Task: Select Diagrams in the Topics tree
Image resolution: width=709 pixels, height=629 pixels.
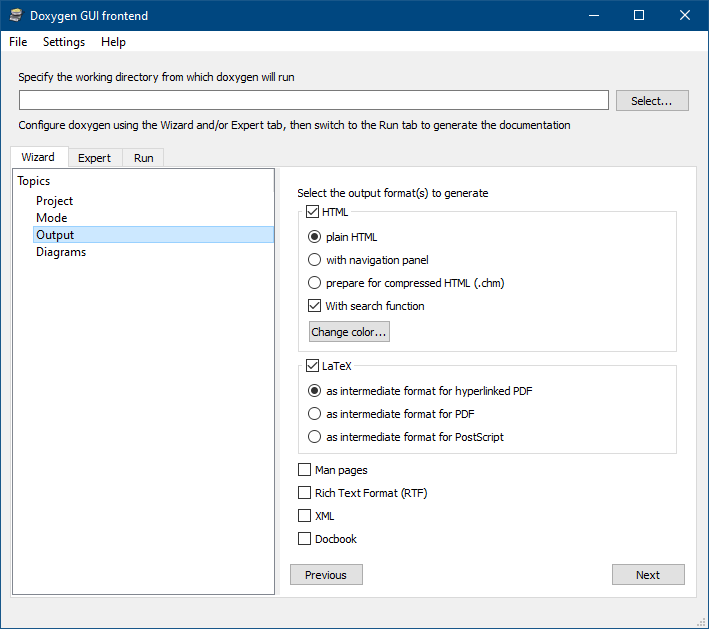Action: tap(61, 252)
